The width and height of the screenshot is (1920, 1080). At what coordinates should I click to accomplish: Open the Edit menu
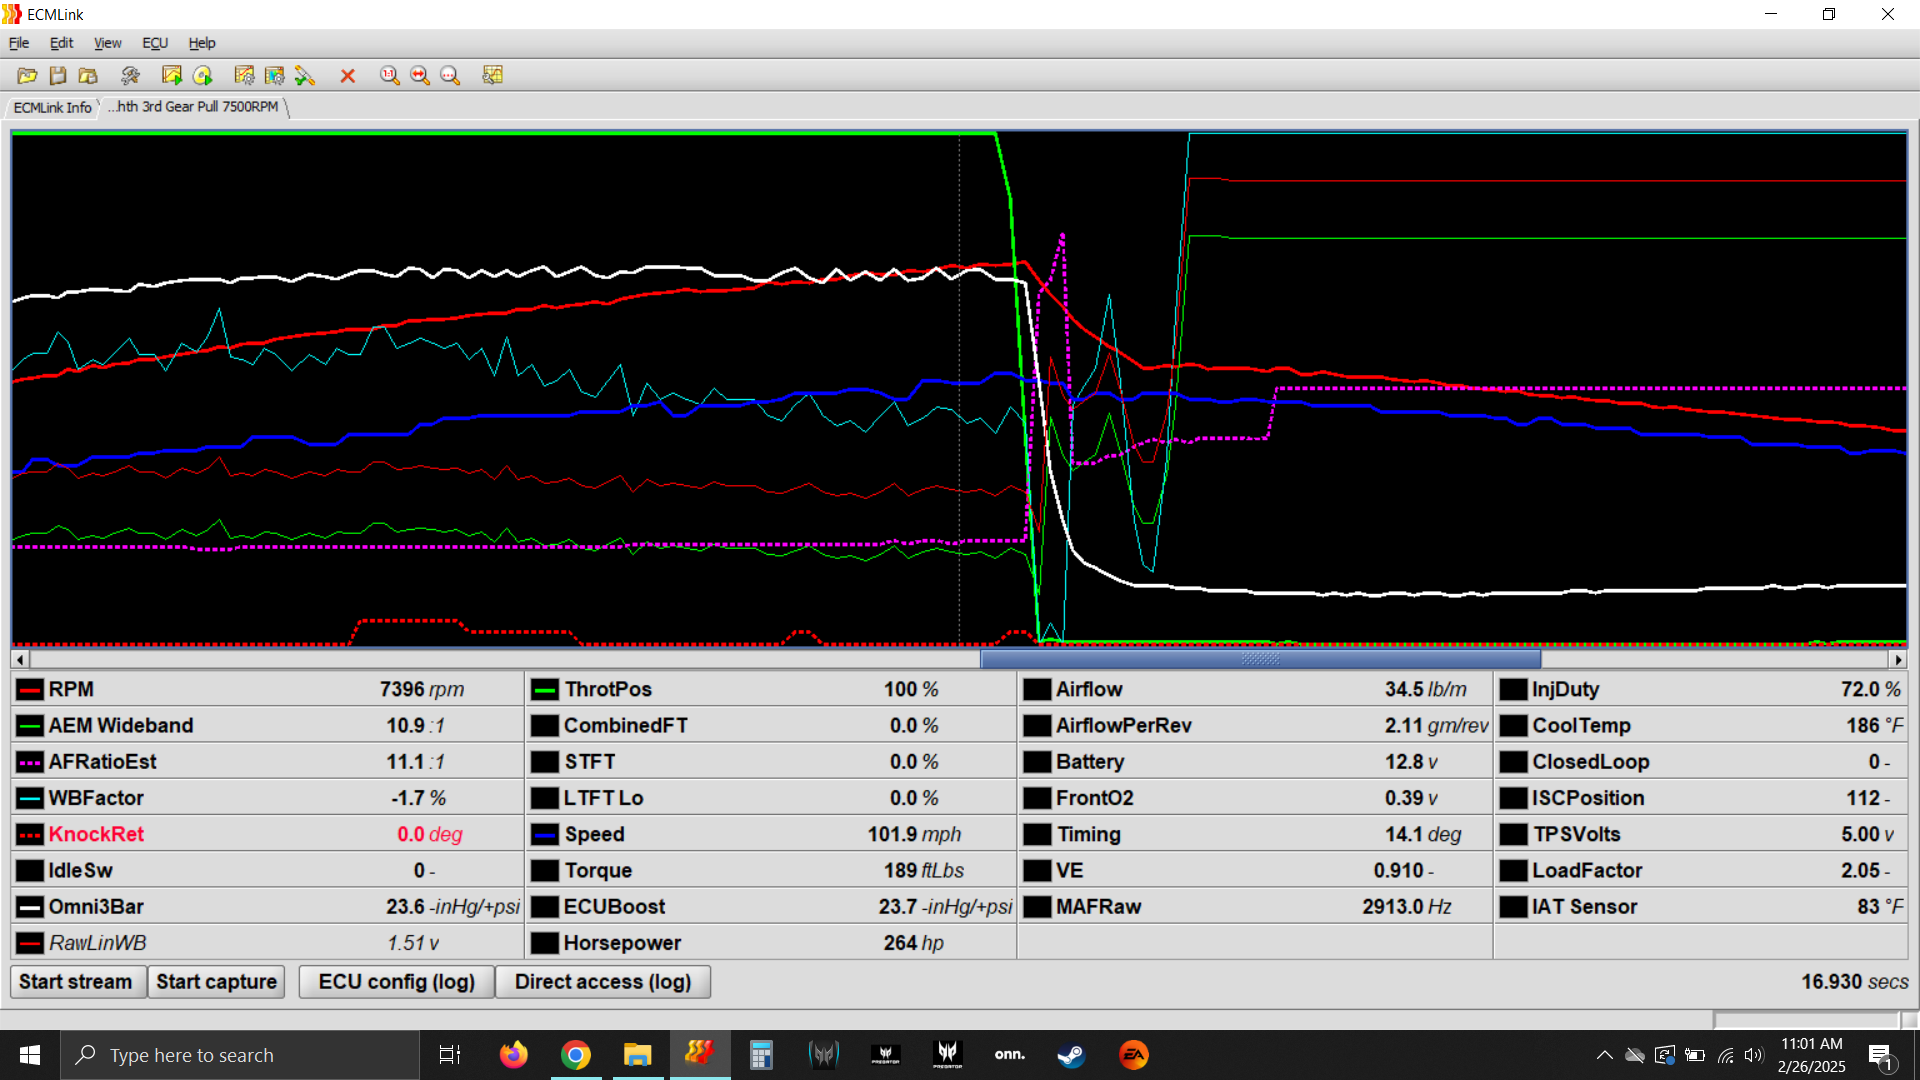(62, 43)
